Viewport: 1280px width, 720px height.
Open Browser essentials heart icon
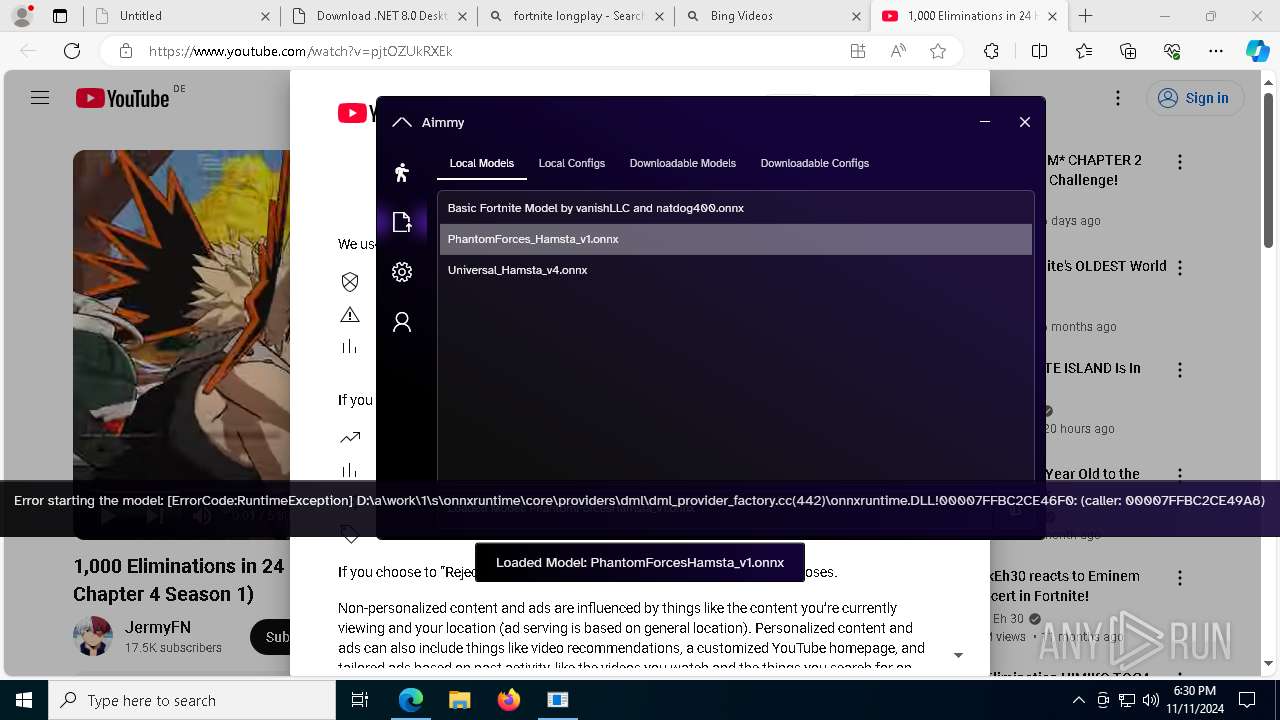coord(1172,51)
